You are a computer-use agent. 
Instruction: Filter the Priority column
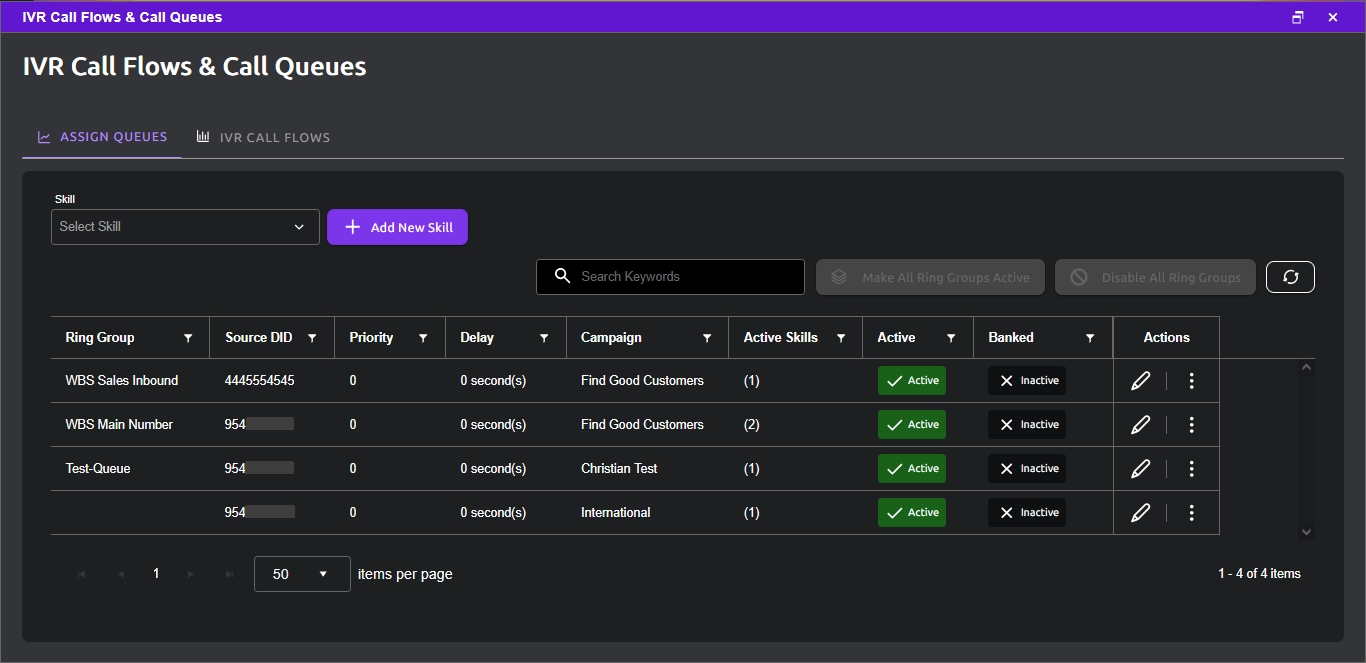423,338
